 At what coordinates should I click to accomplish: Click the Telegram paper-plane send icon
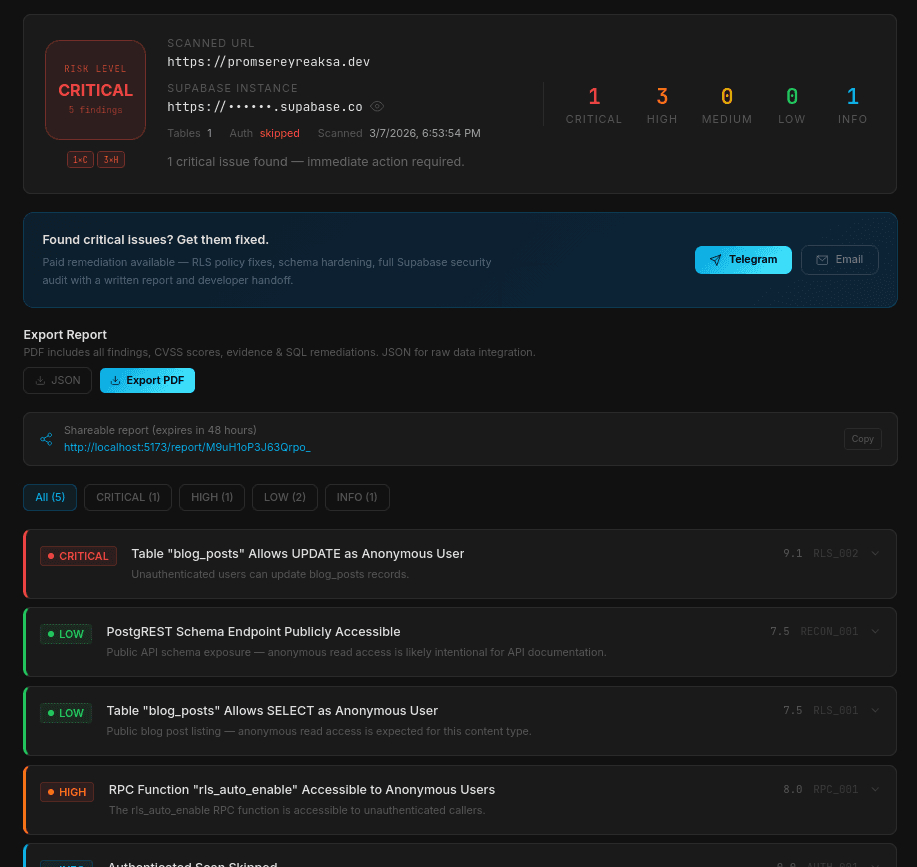715,259
